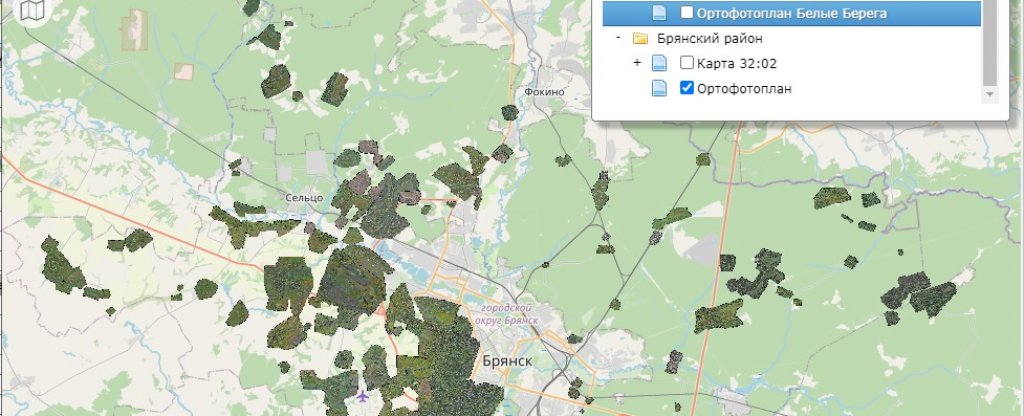Check the Карта 32:02 layer checkbox
This screenshot has width=1024, height=416.
pos(686,63)
